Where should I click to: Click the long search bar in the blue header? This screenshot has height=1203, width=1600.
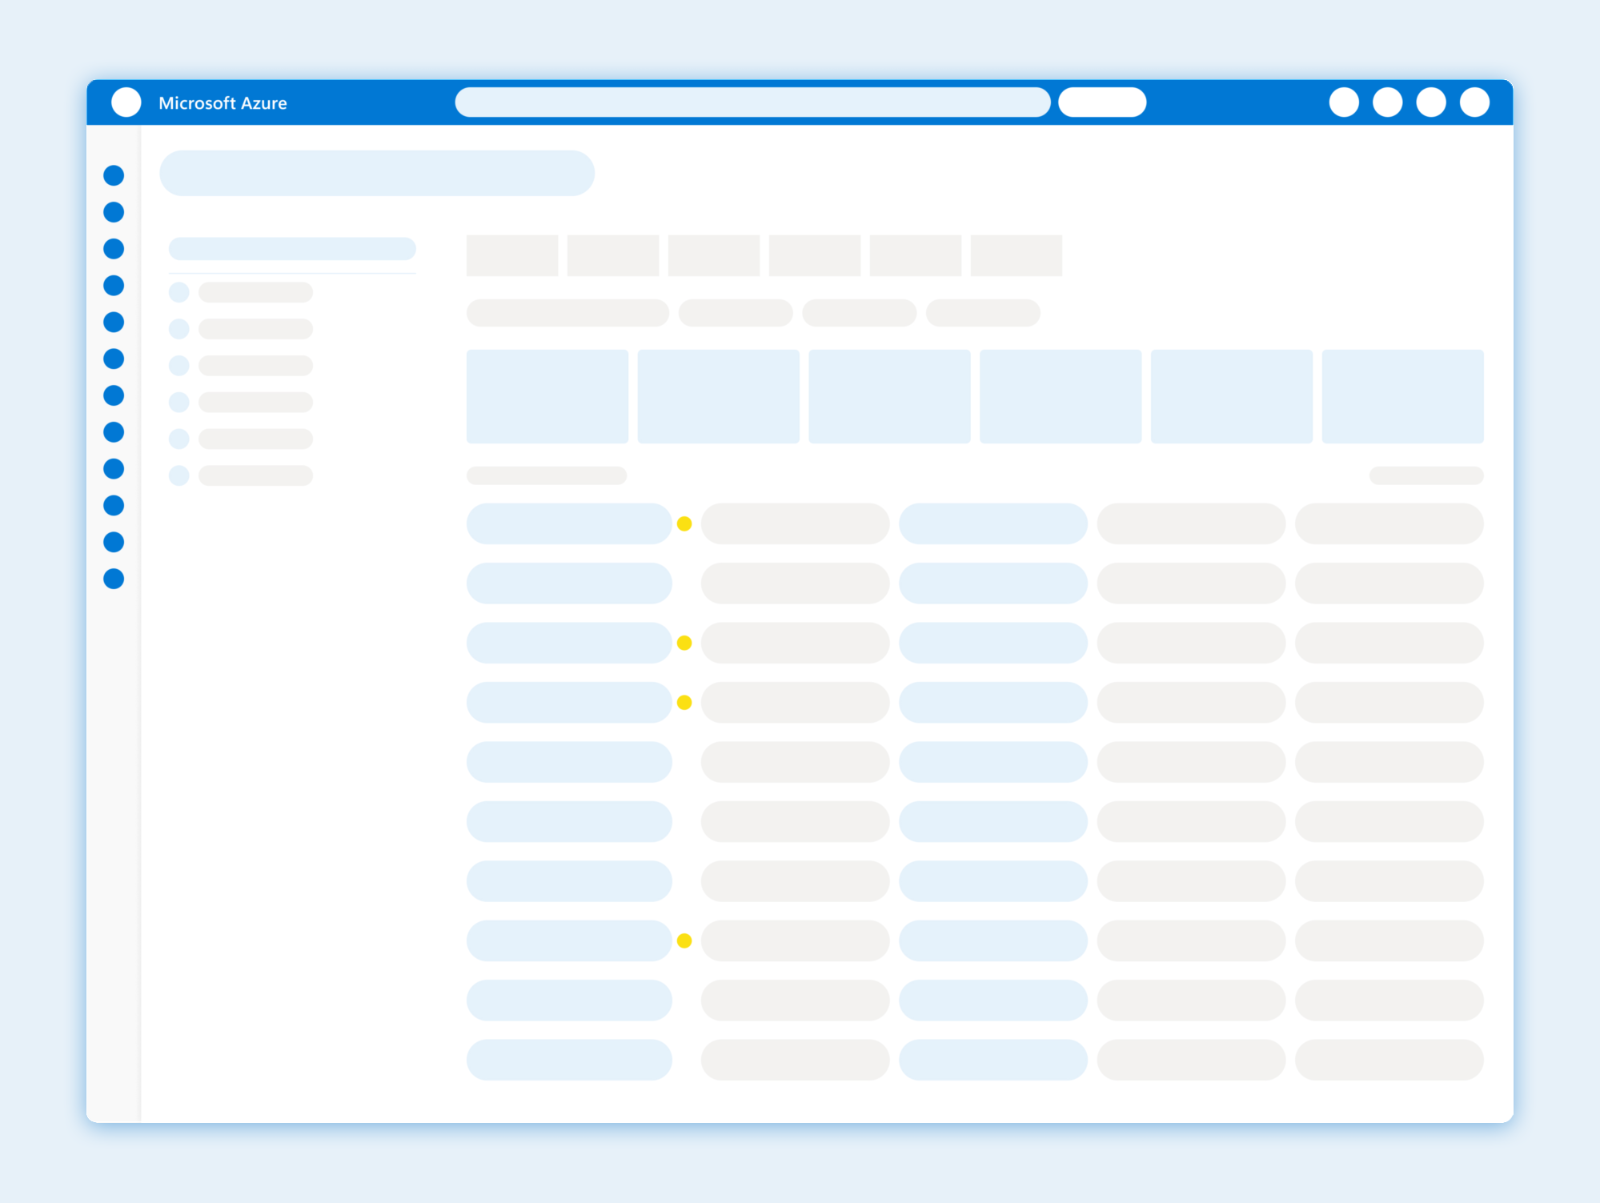point(752,102)
